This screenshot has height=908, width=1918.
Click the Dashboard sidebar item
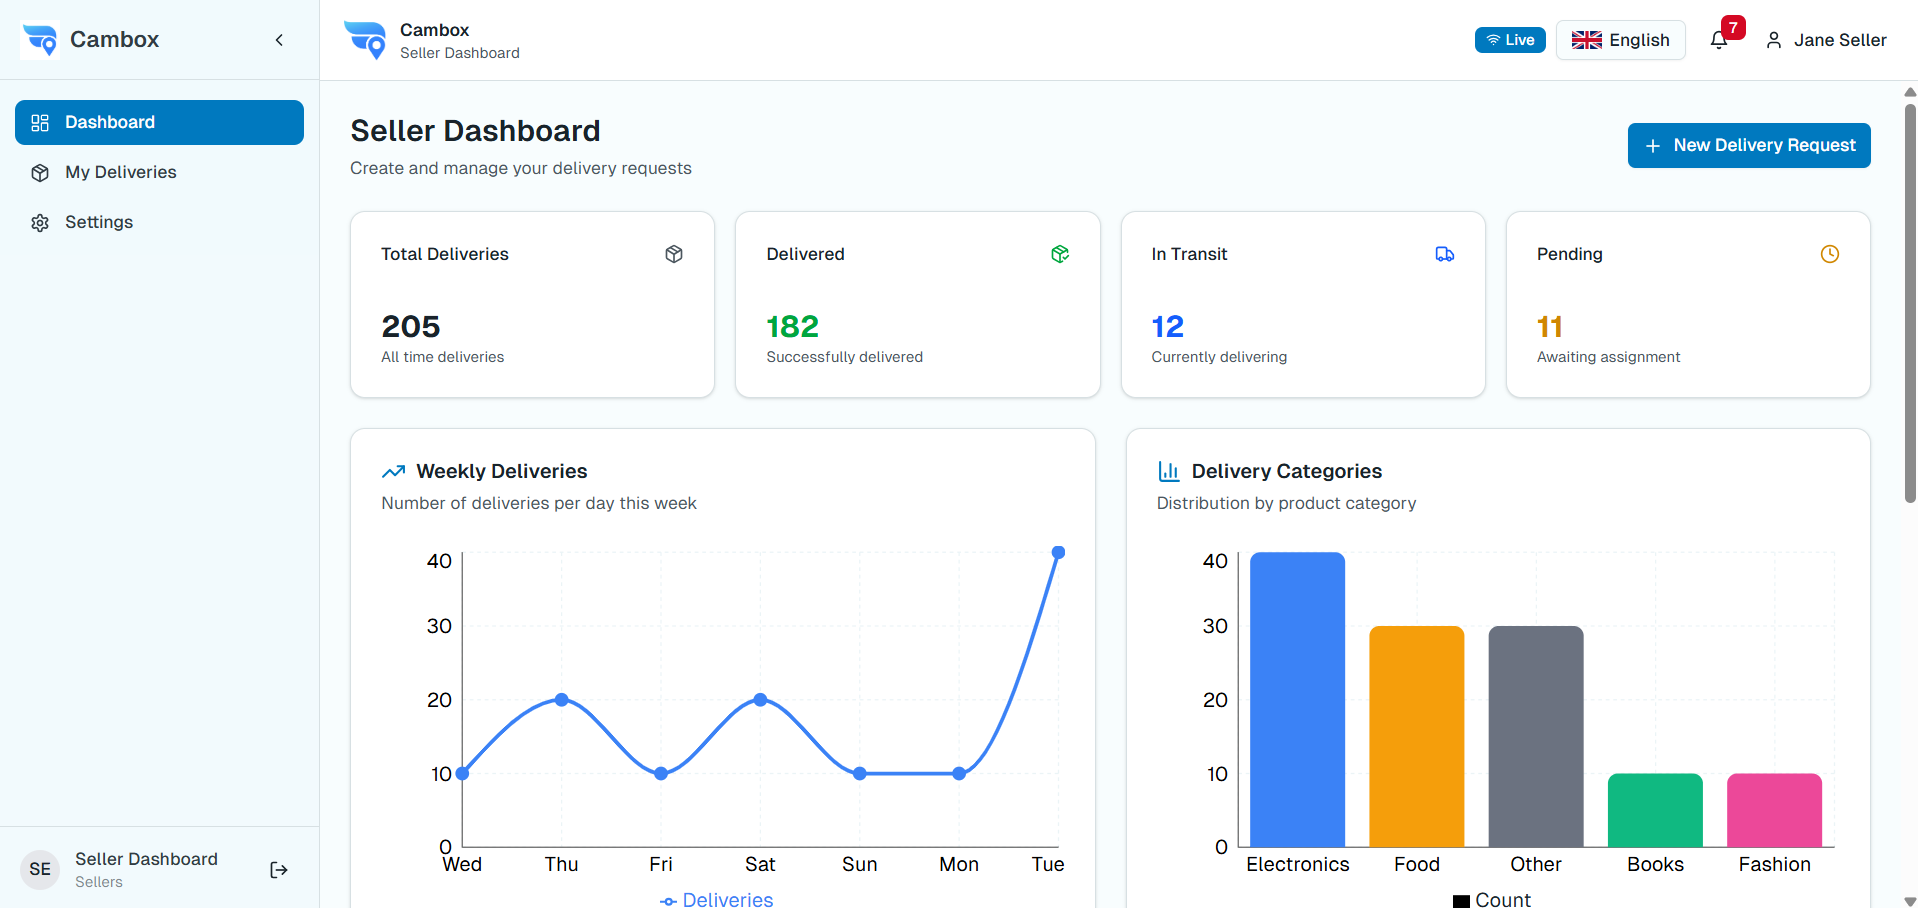click(109, 122)
